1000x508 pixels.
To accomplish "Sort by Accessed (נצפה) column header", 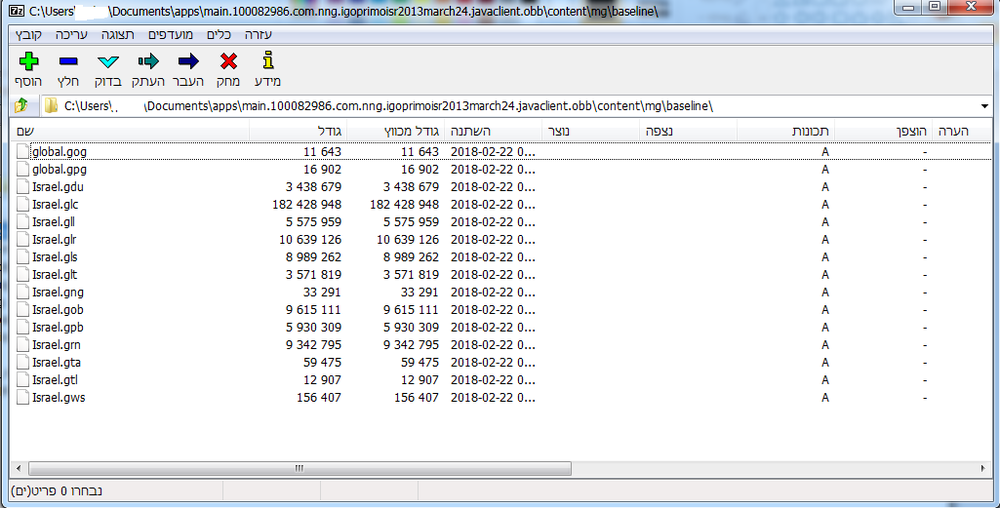I will 688,131.
